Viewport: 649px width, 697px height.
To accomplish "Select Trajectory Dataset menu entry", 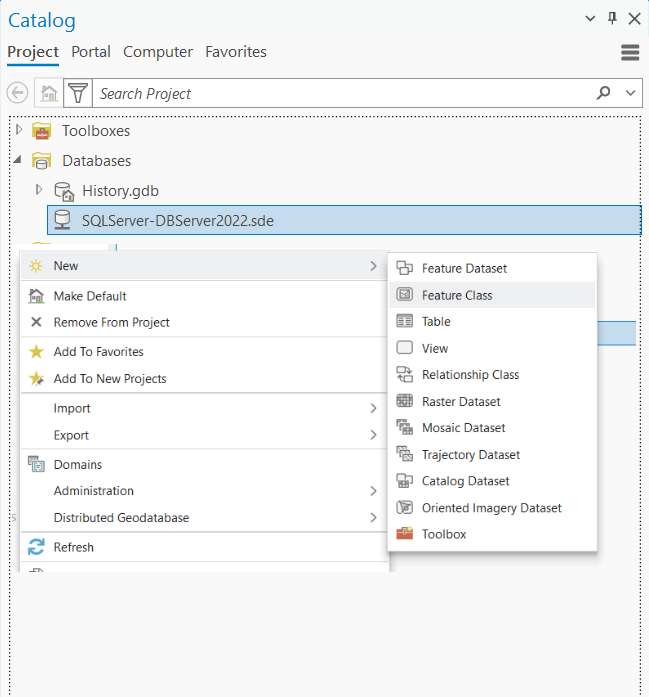I will pos(492,454).
